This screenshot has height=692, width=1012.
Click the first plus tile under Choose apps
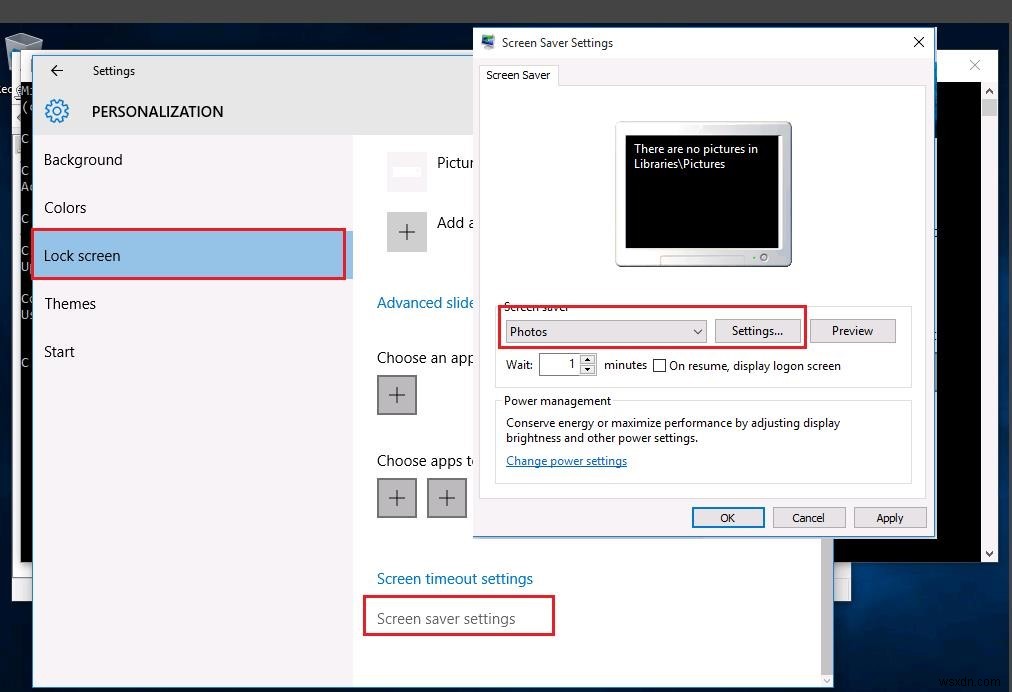[x=397, y=497]
